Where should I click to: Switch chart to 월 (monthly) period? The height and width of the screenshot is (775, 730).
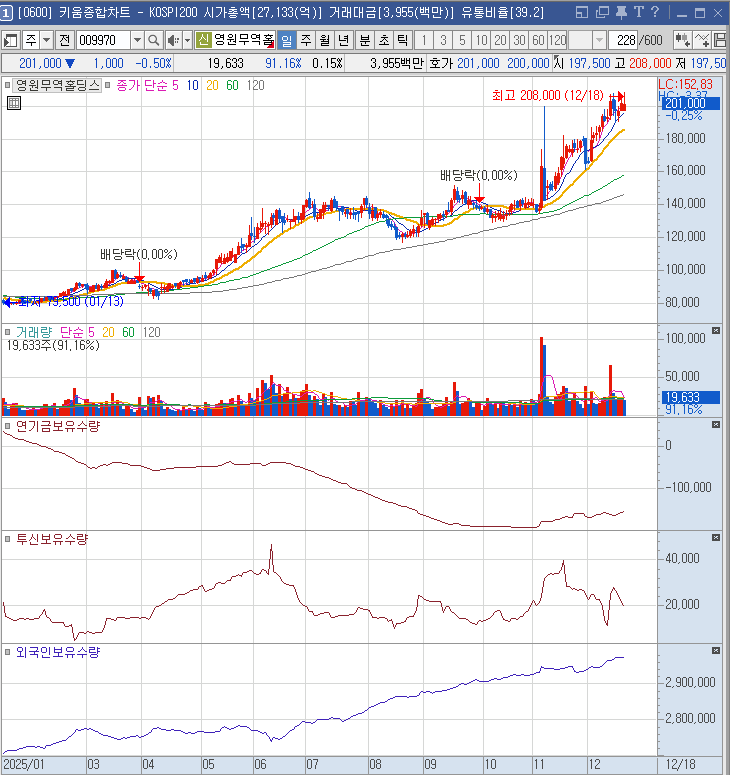click(324, 40)
